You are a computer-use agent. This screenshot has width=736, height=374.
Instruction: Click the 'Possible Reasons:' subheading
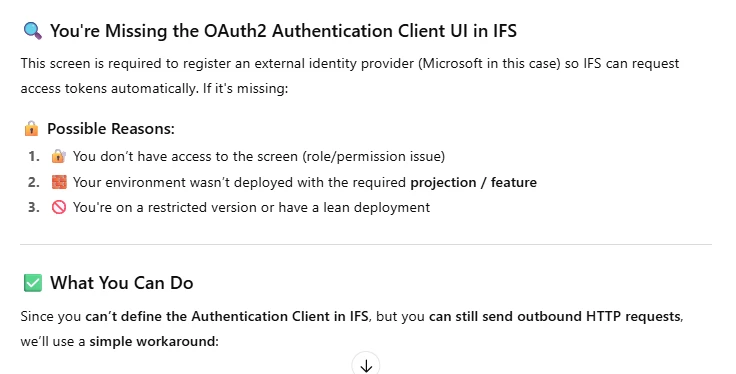pyautogui.click(x=111, y=128)
